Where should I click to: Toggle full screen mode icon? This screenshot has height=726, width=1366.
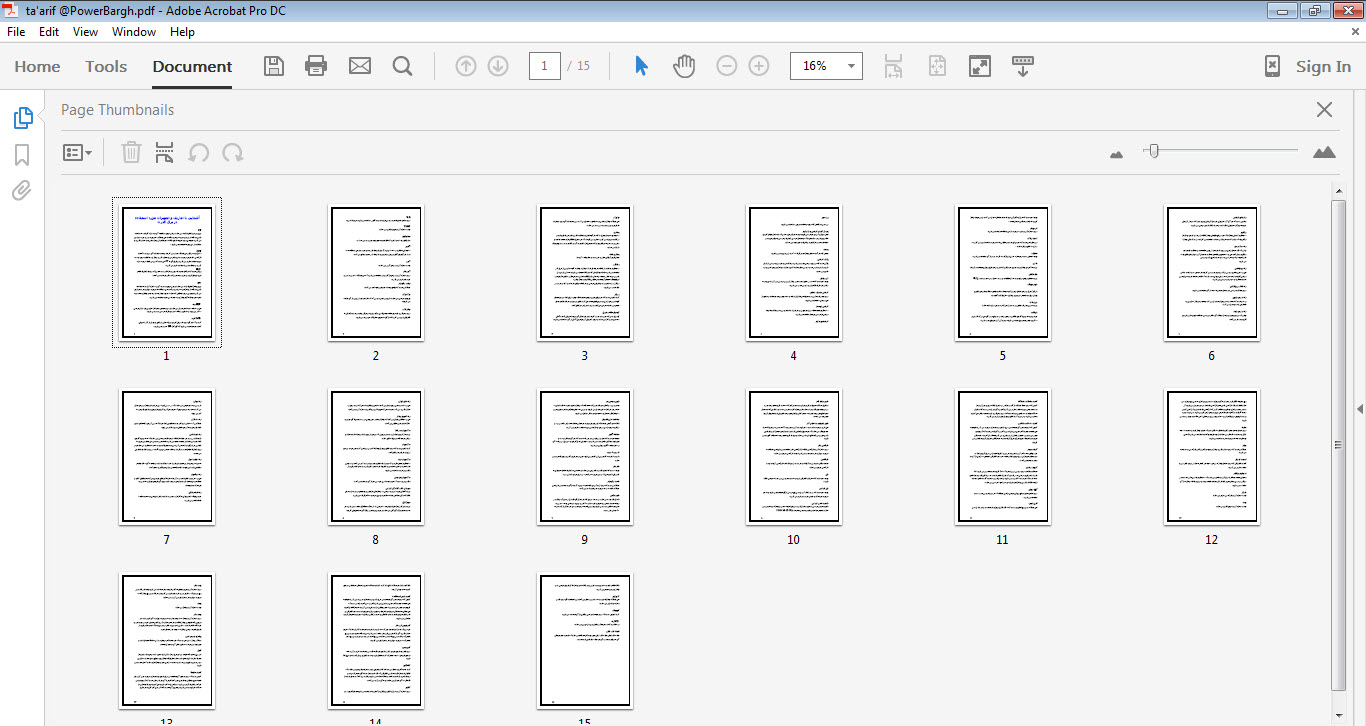pos(980,66)
